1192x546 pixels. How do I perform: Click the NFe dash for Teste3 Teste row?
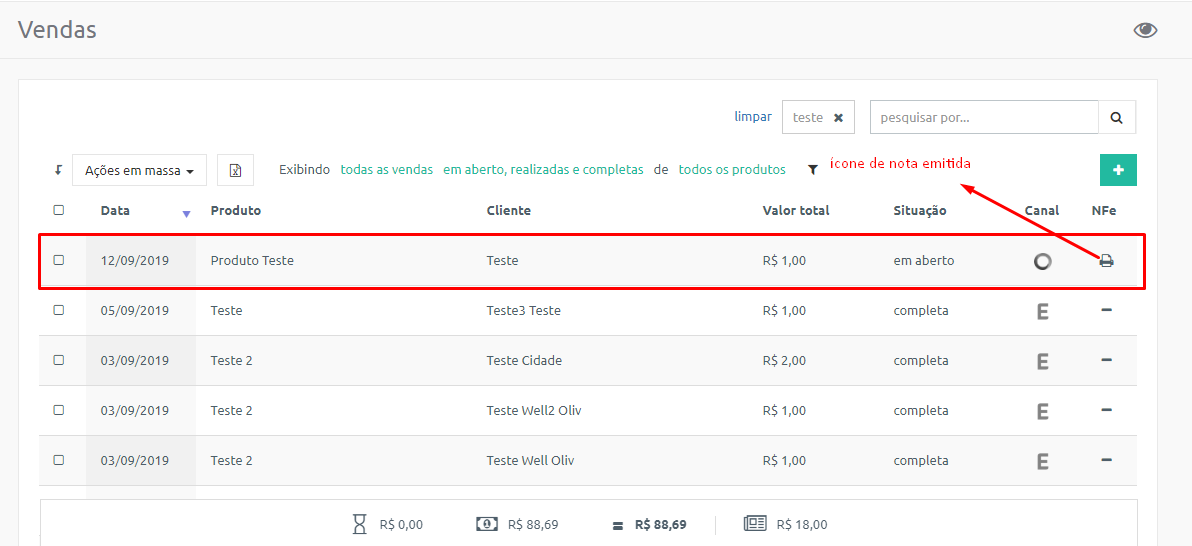(1107, 310)
